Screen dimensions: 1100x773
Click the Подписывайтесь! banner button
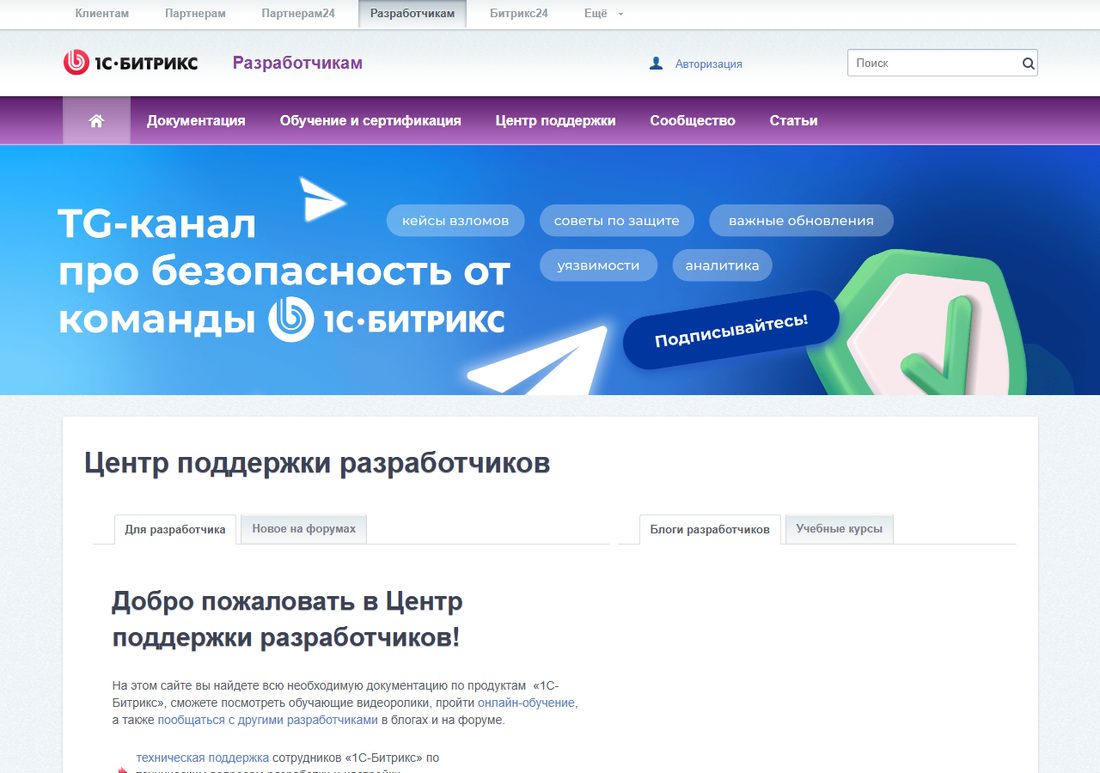[731, 330]
